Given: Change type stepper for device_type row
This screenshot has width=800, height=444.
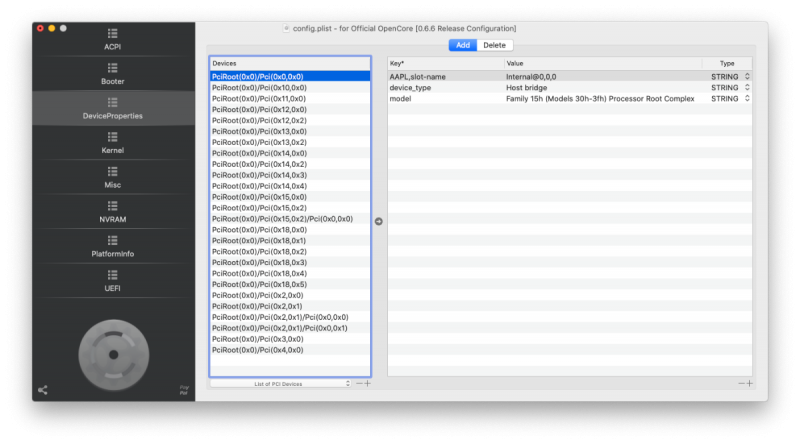Looking at the screenshot, I should coord(747,88).
